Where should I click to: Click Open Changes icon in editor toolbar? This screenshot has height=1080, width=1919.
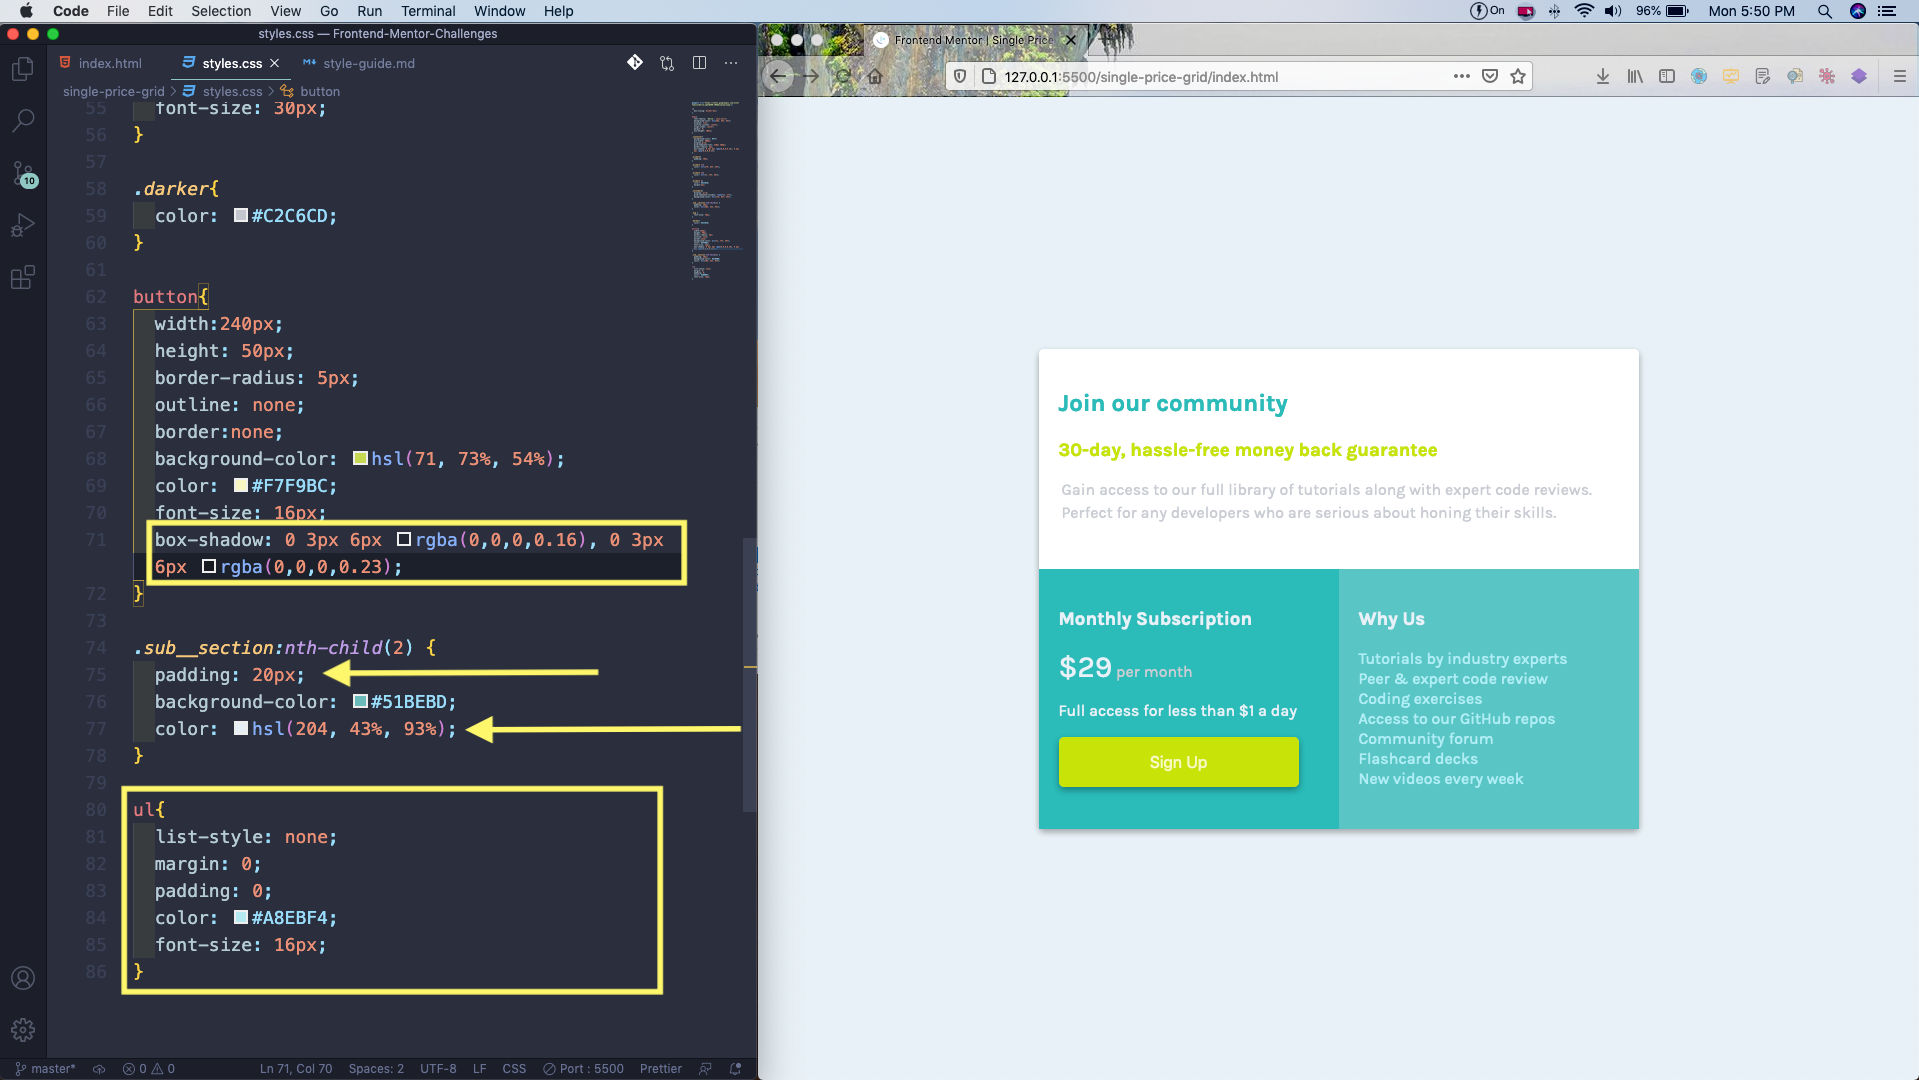click(667, 63)
